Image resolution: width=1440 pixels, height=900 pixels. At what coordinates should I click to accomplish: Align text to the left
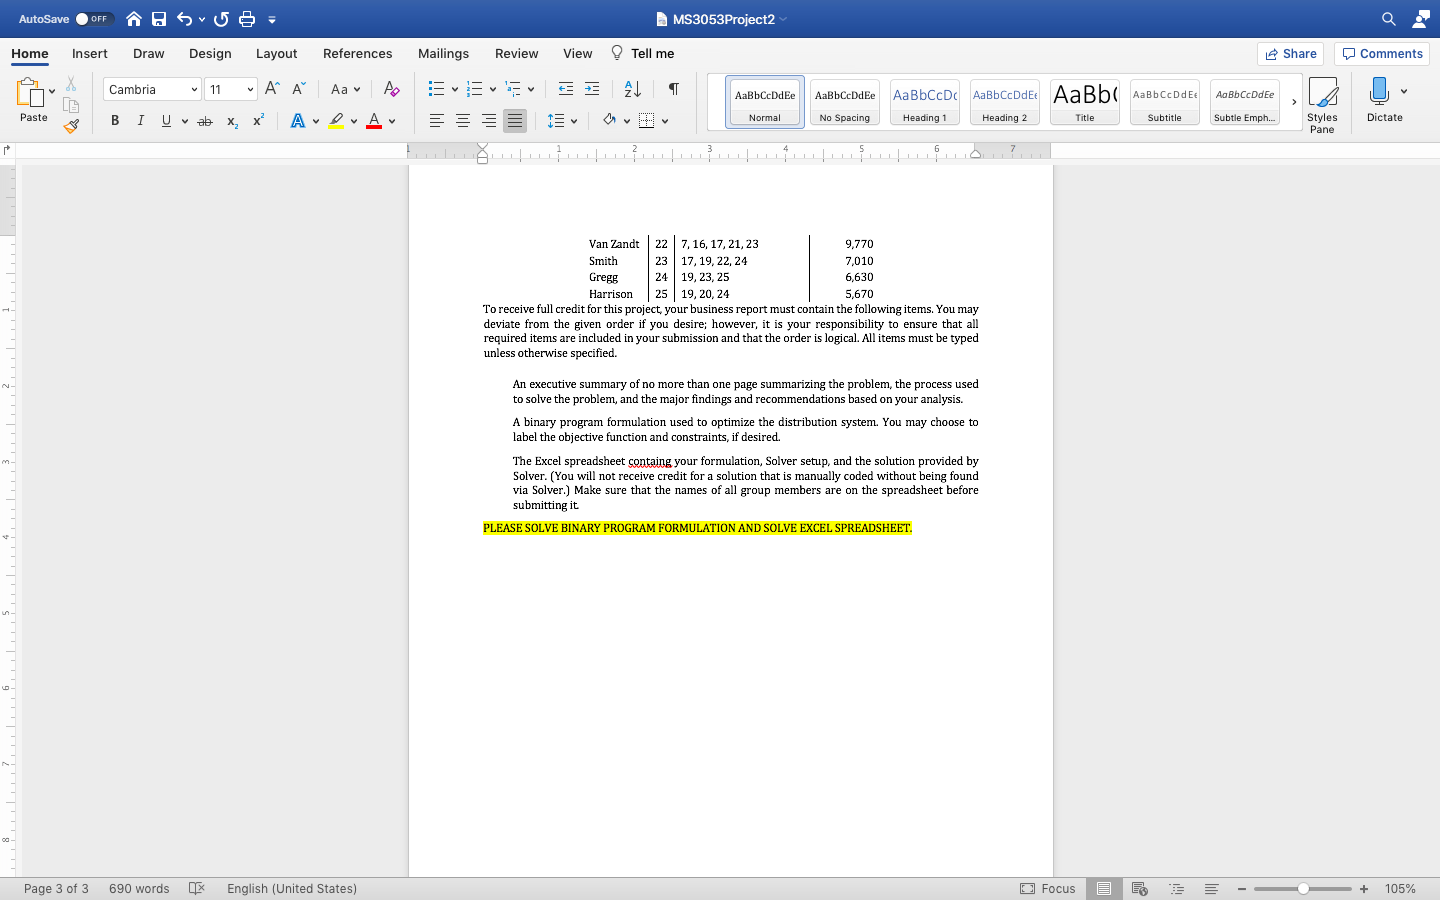[x=437, y=121]
